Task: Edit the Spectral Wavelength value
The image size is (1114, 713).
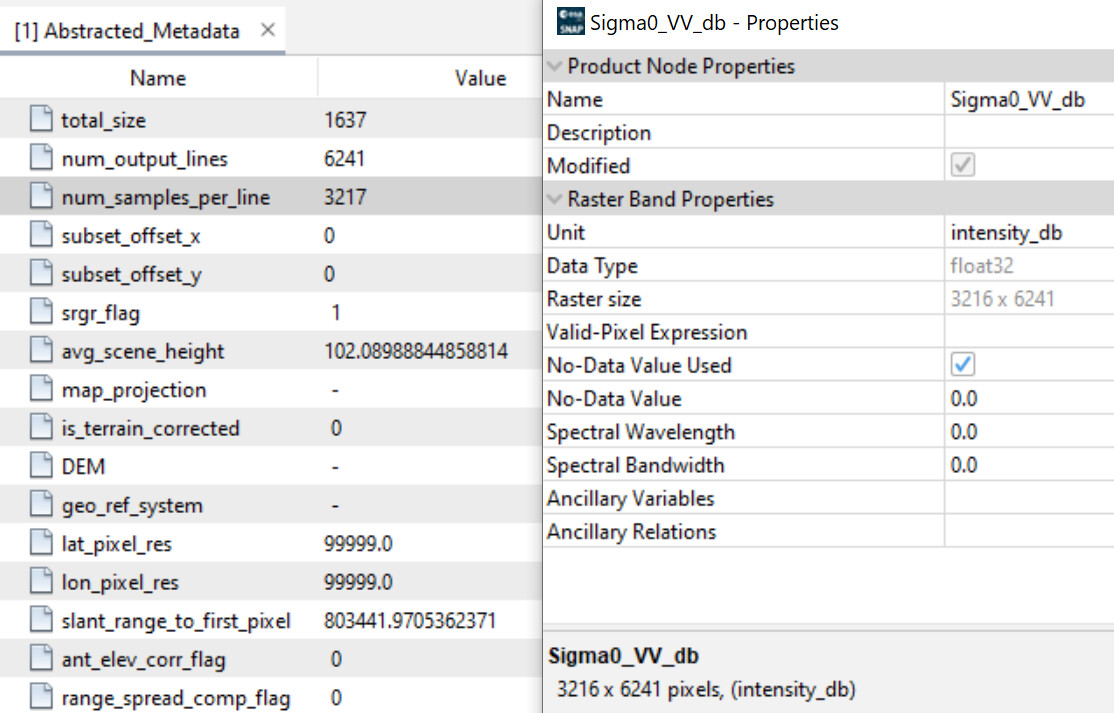Action: (x=1029, y=432)
